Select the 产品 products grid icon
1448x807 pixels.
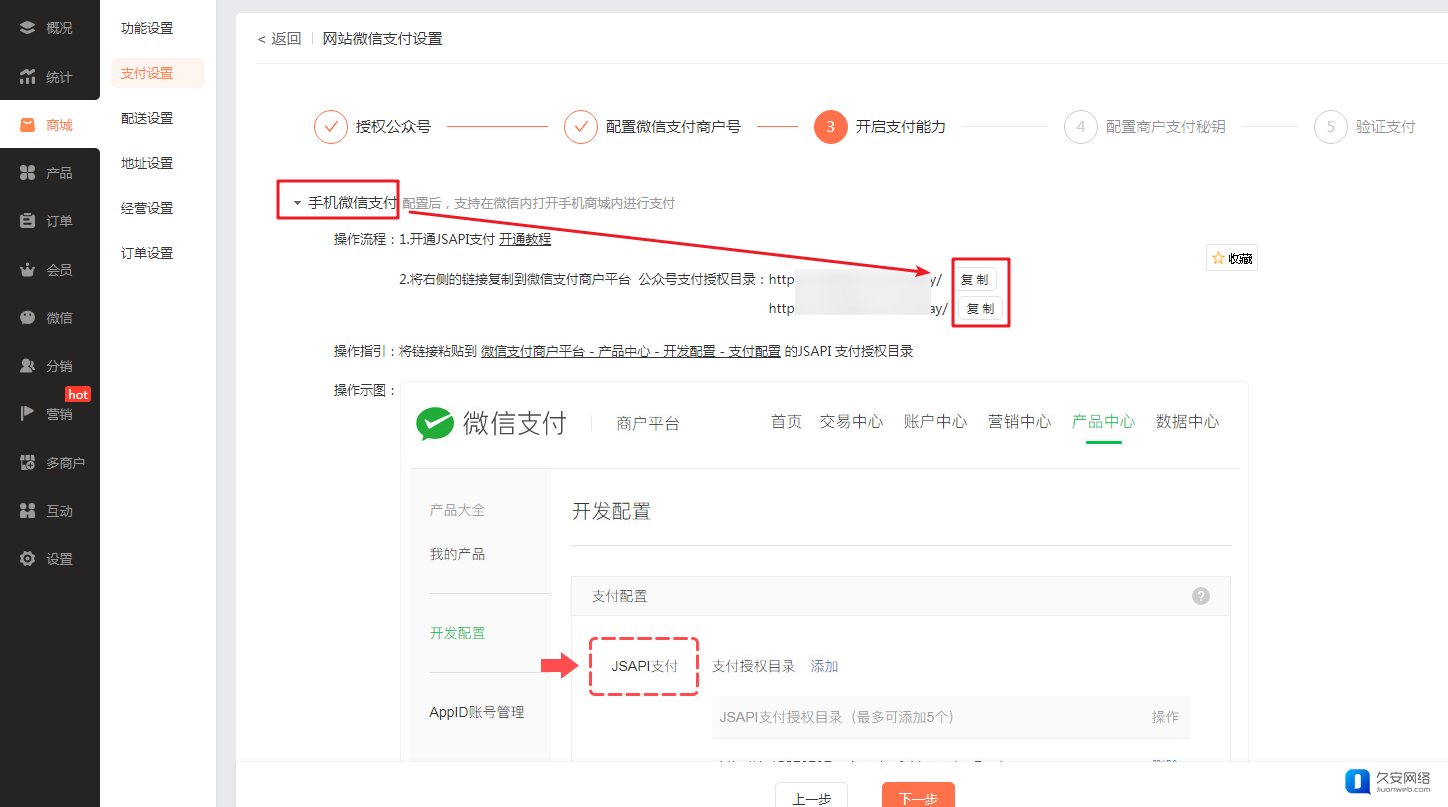[x=28, y=173]
